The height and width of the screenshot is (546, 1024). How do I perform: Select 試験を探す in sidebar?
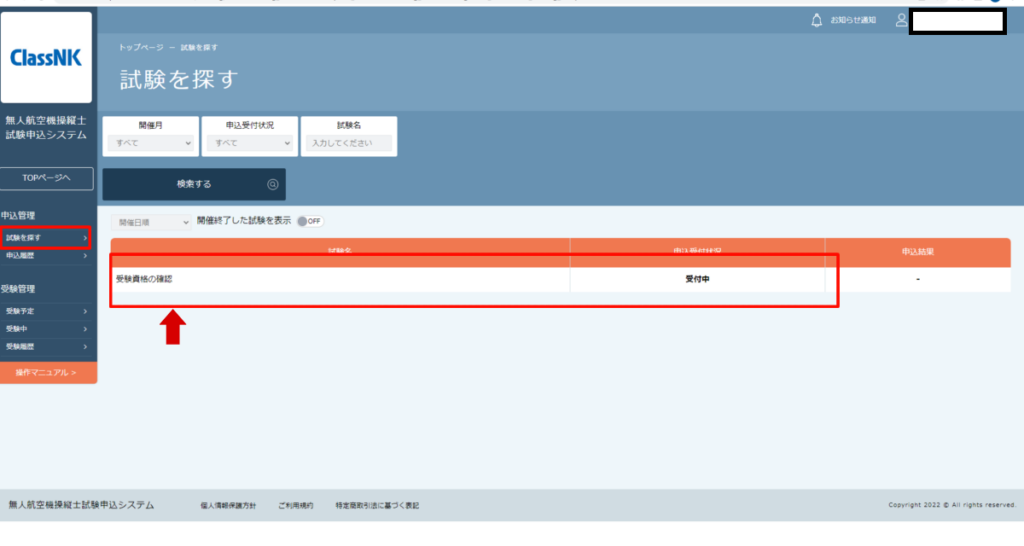tap(45, 238)
